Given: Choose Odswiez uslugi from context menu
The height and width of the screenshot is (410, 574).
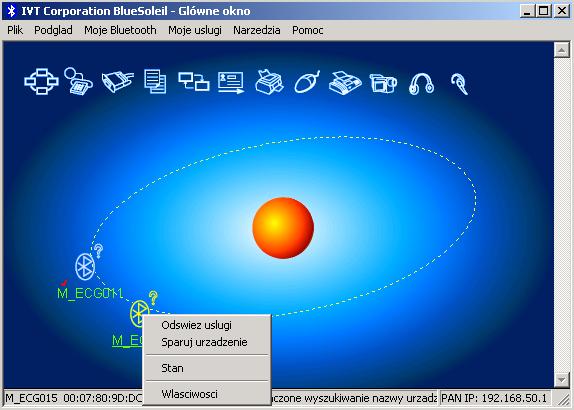Looking at the screenshot, I should click(x=197, y=325).
